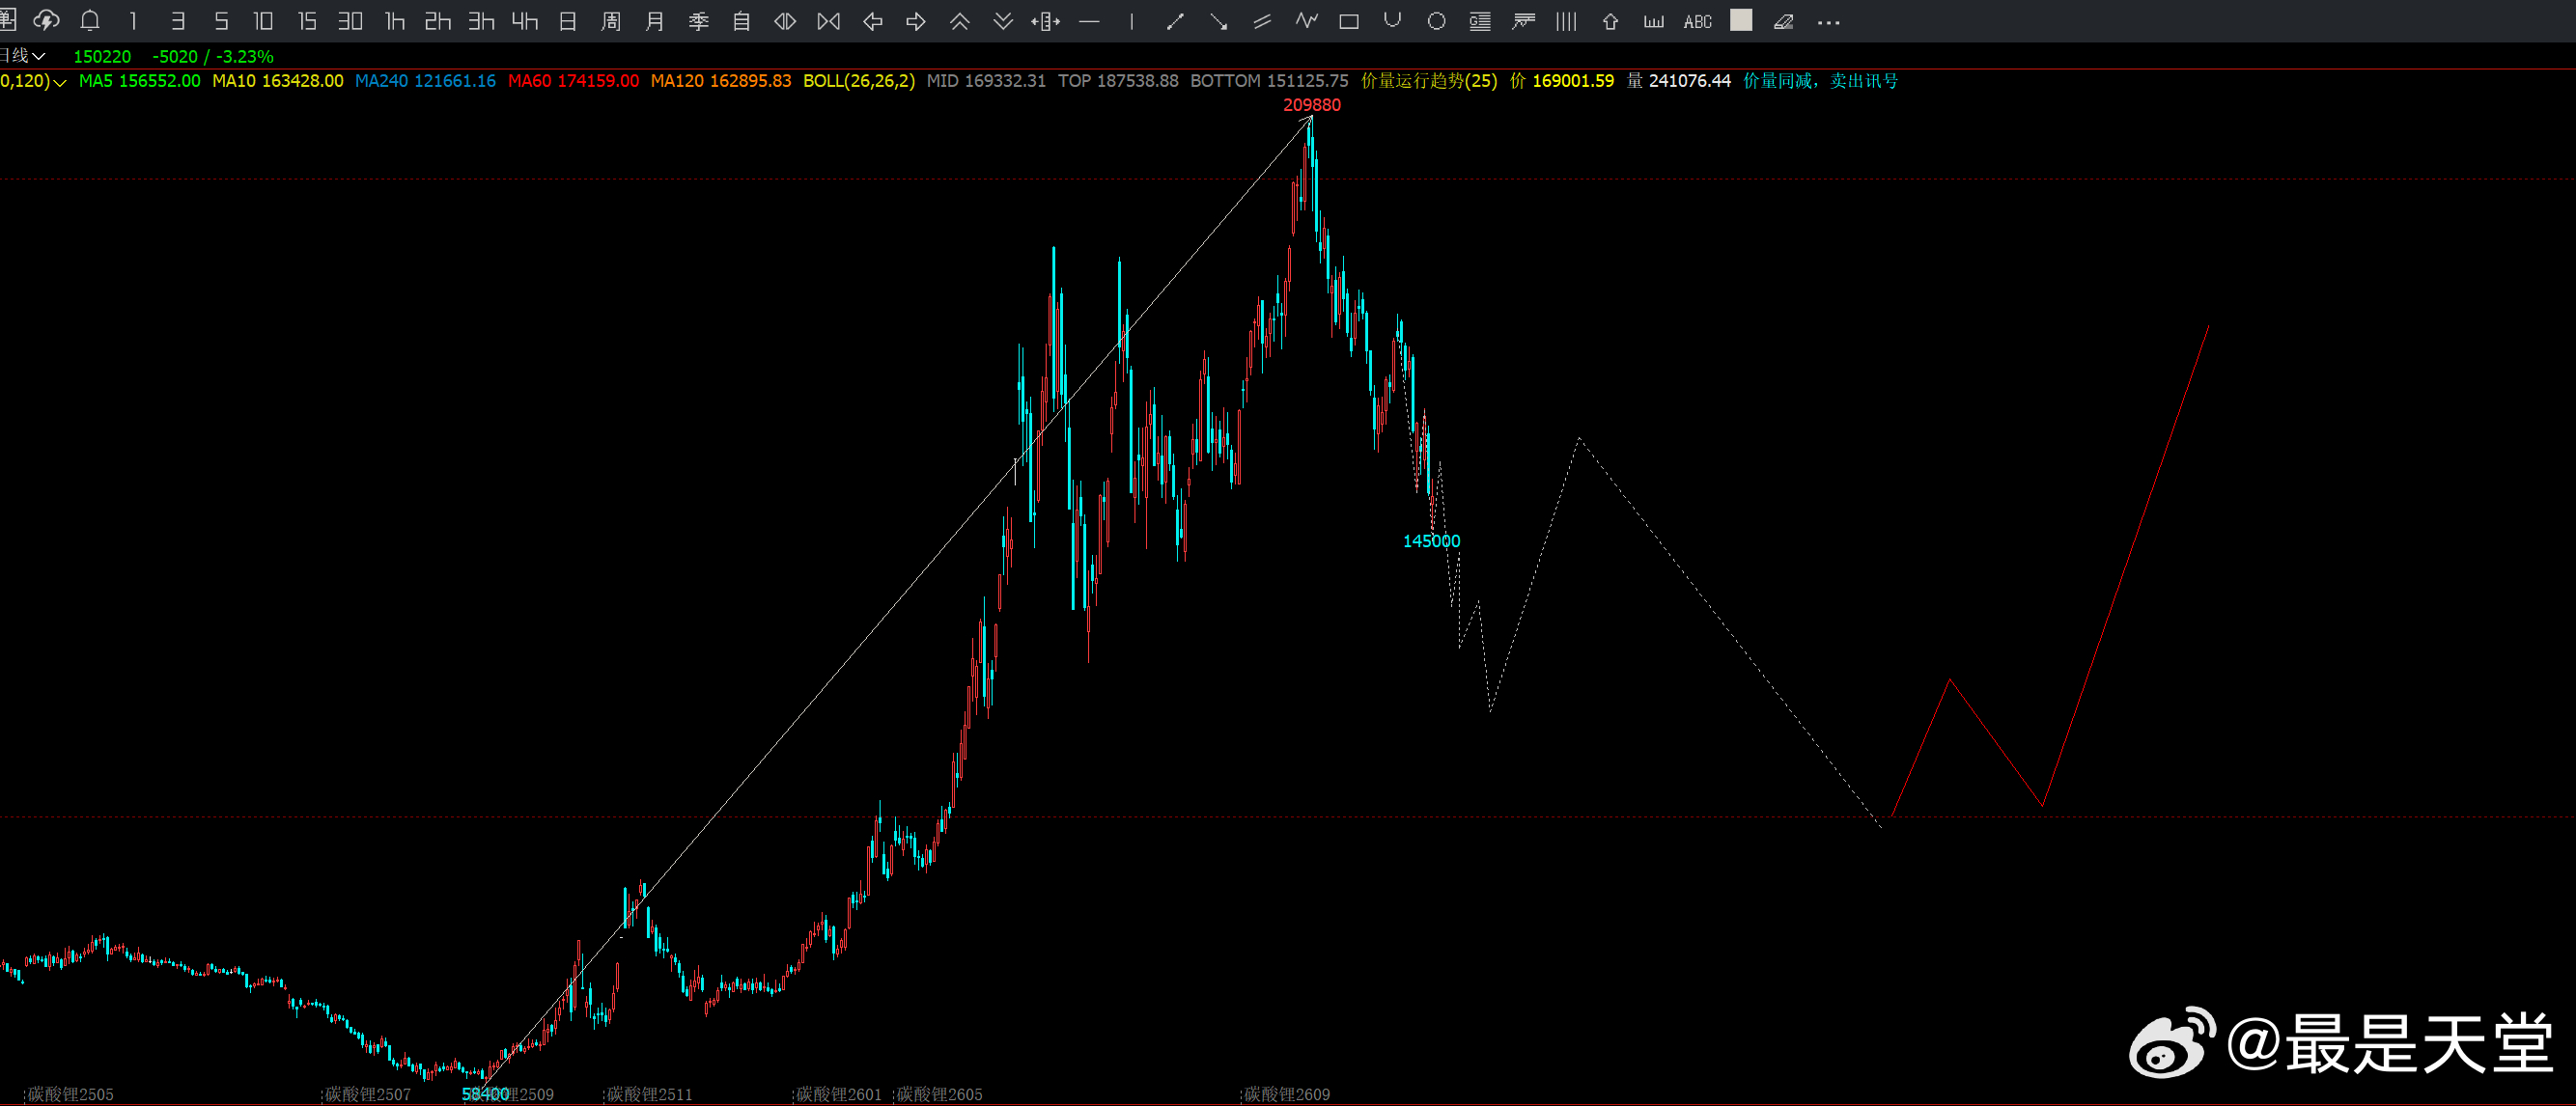Viewport: 2576px width, 1106px height.
Task: Open the more tools ellipsis menu
Action: point(1829,22)
